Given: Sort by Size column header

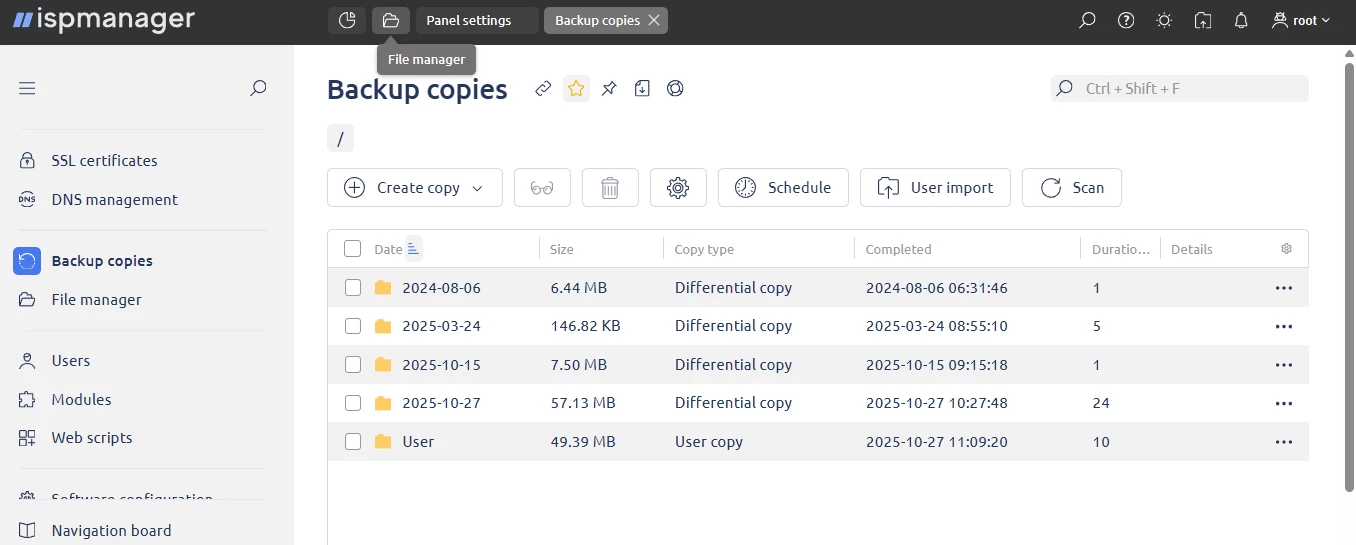Looking at the screenshot, I should 562,249.
